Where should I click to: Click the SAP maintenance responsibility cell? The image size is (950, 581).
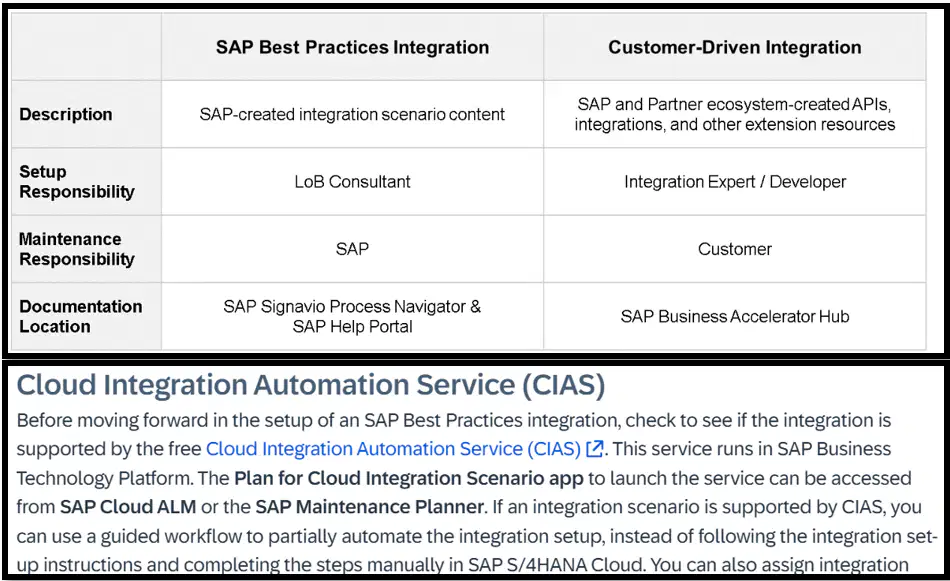352,249
